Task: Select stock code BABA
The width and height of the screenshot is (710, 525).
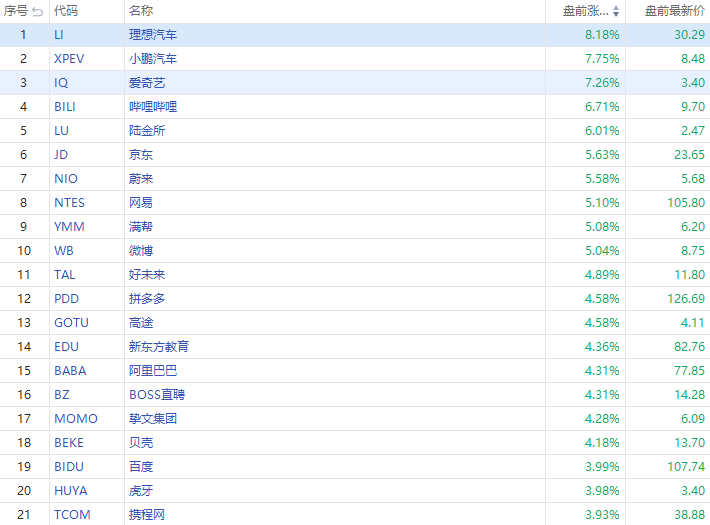Action: (70, 371)
